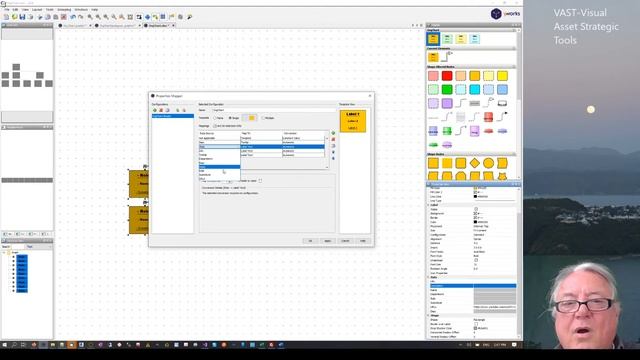The width and height of the screenshot is (640, 360).
Task: Select the light blue OrgChart palette node
Action: tap(474, 39)
